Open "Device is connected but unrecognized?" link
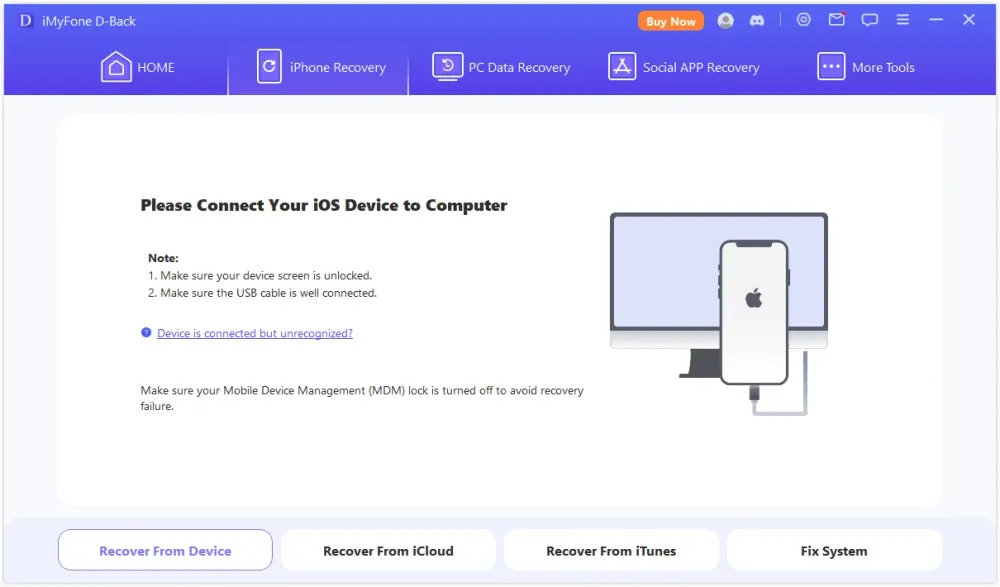 (x=254, y=334)
